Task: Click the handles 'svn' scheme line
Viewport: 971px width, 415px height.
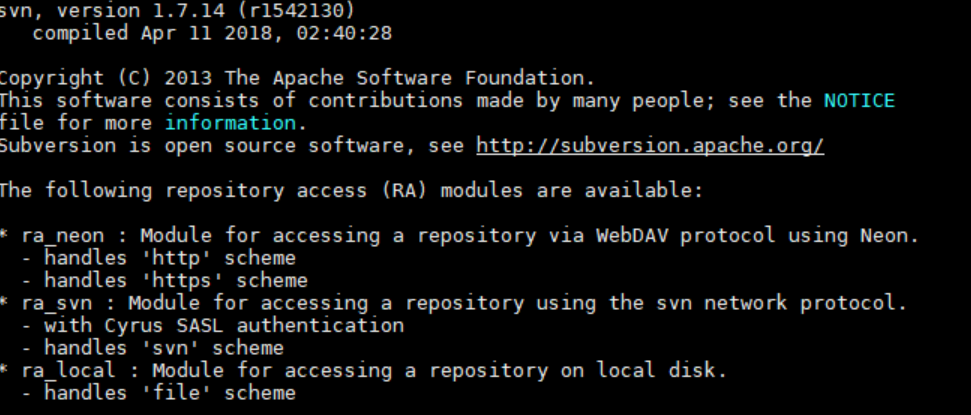Action: 153,348
